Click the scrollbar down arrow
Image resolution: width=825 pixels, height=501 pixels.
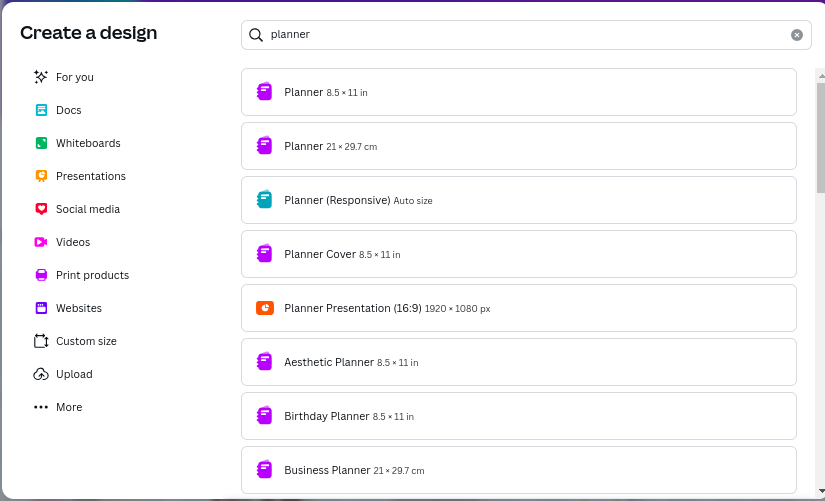tap(821, 490)
